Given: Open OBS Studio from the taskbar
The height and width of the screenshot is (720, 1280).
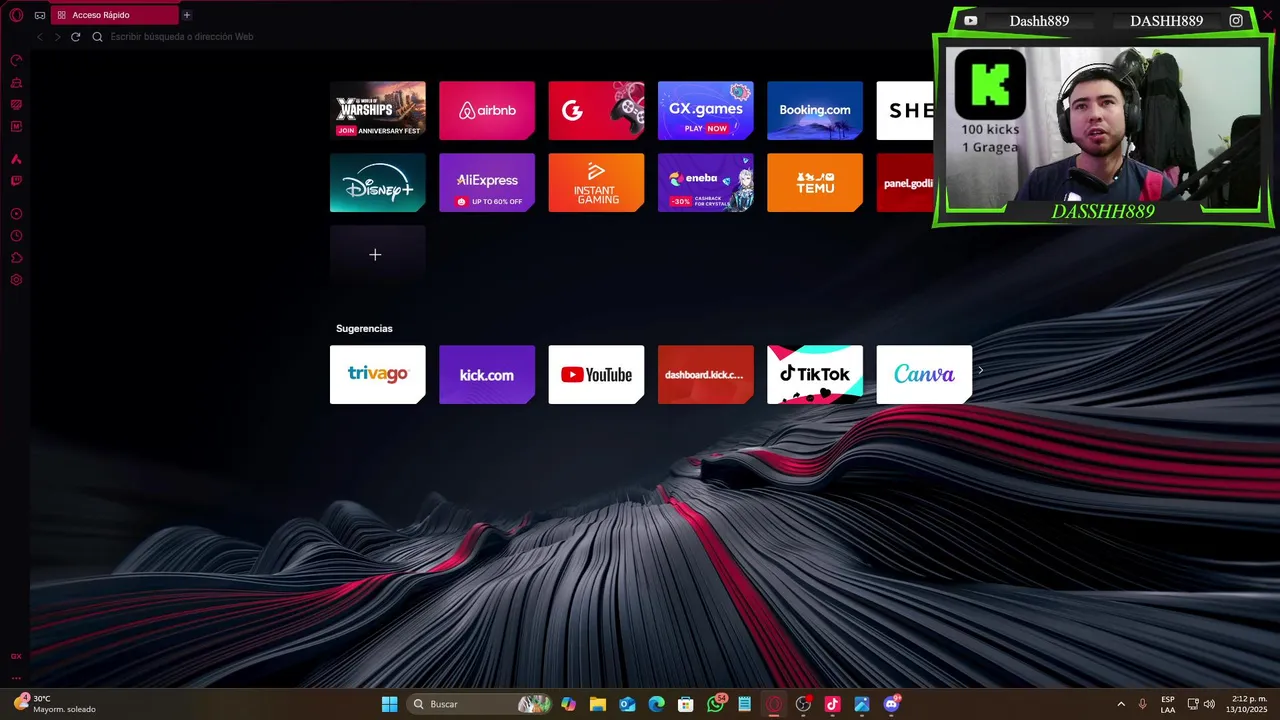Looking at the screenshot, I should [x=803, y=704].
